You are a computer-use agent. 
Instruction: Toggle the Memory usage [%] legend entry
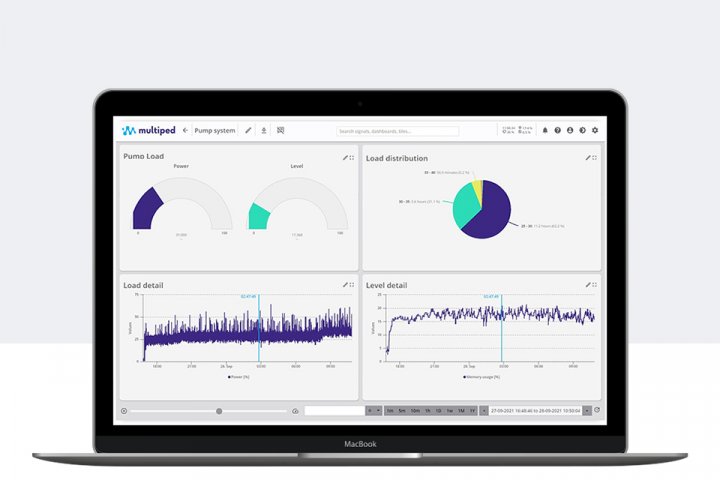pos(482,377)
